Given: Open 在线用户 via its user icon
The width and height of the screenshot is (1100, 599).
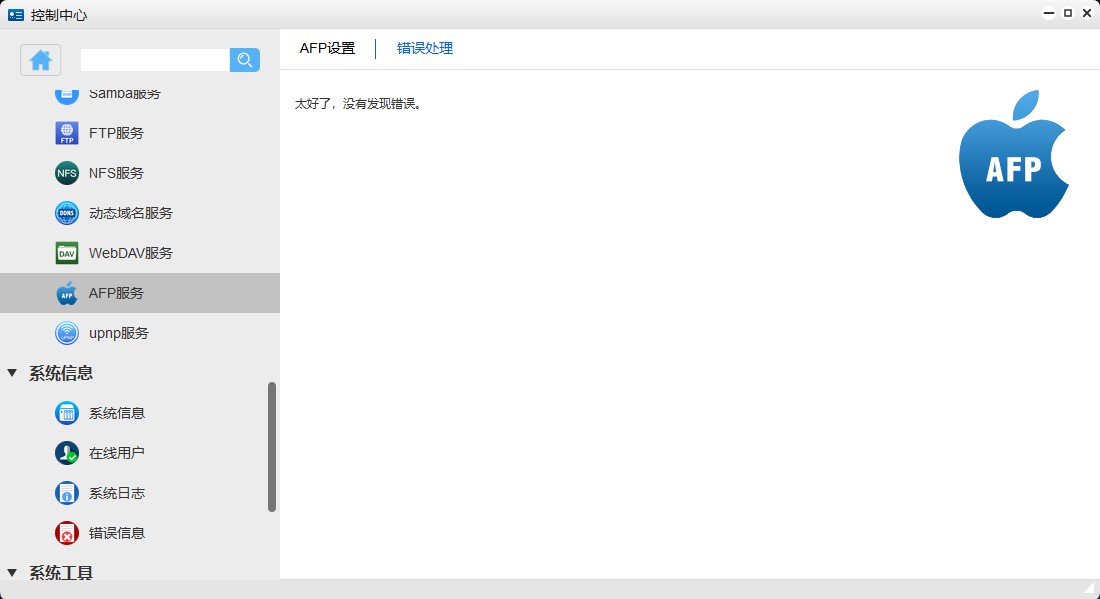Looking at the screenshot, I should [65, 453].
